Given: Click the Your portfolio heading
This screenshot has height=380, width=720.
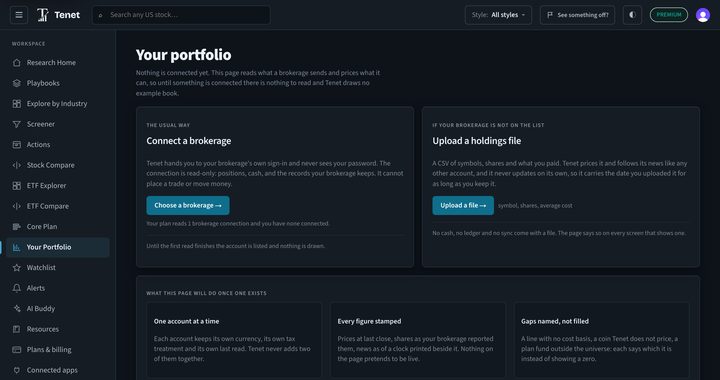Looking at the screenshot, I should point(183,55).
